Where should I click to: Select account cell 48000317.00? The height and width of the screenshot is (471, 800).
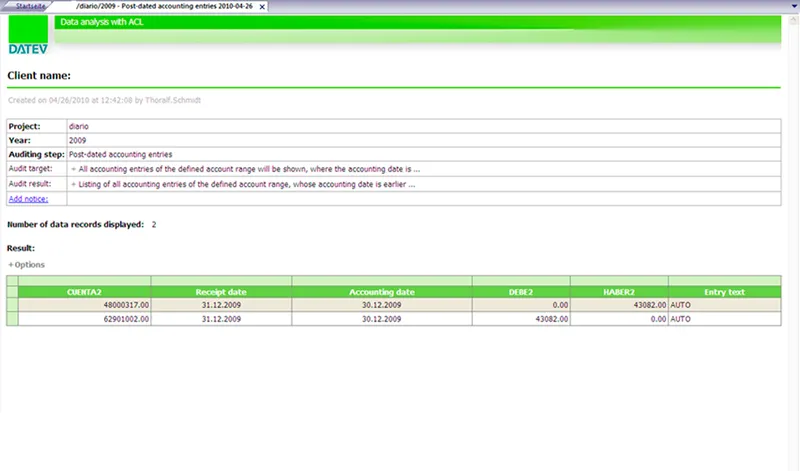tap(84, 305)
